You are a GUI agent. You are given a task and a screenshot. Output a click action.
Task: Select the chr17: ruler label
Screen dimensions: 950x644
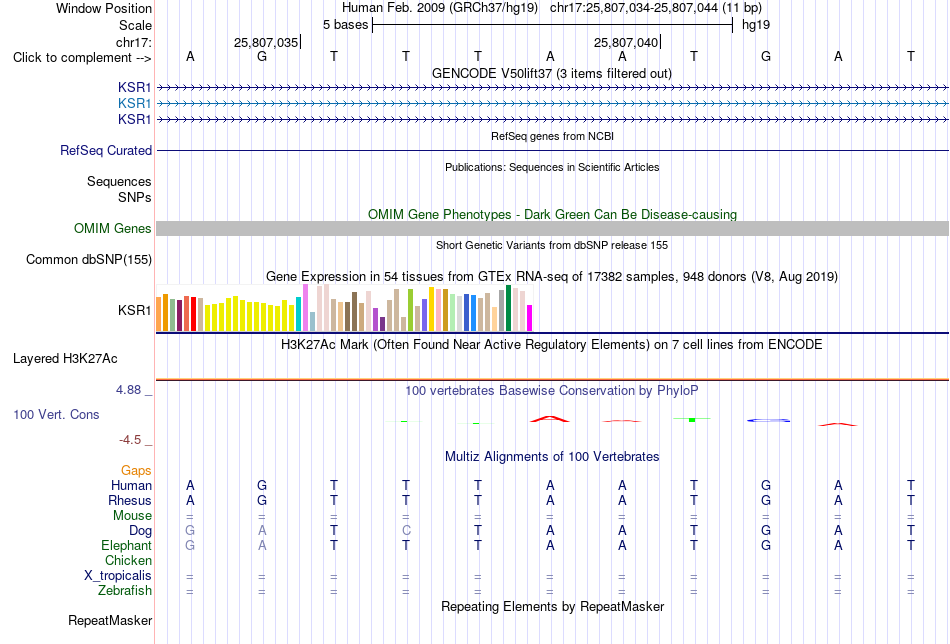133,42
